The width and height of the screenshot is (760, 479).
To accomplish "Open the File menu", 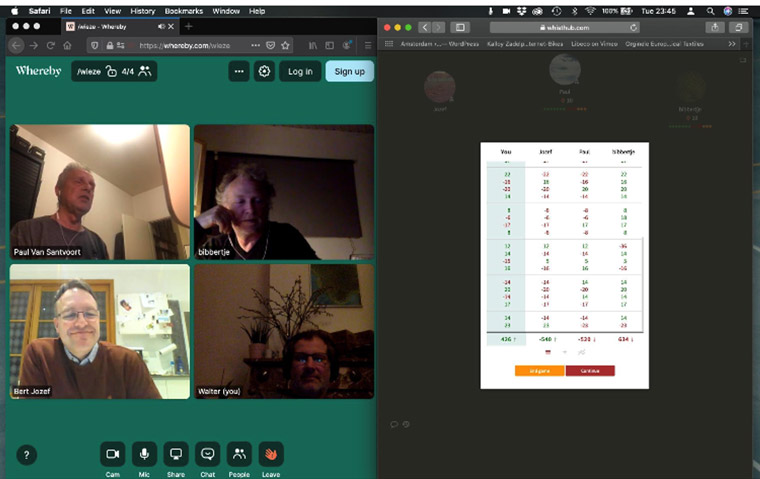I will click(x=65, y=11).
